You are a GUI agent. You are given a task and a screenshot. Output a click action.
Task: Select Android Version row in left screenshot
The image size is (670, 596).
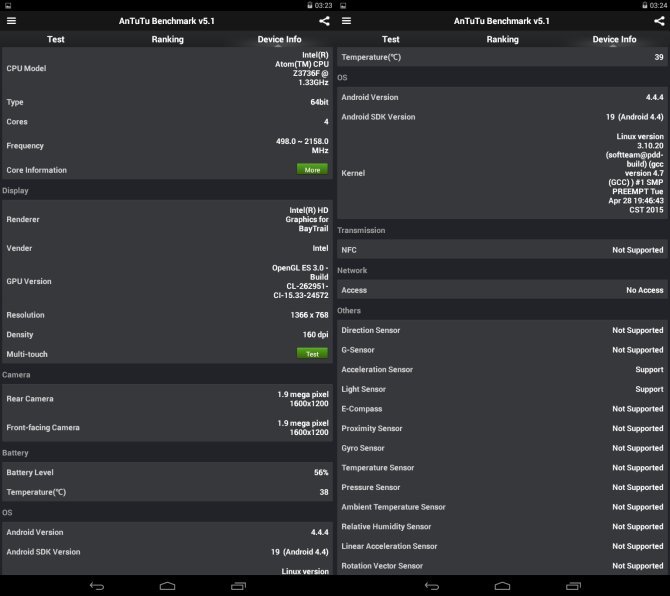pyautogui.click(x=168, y=532)
